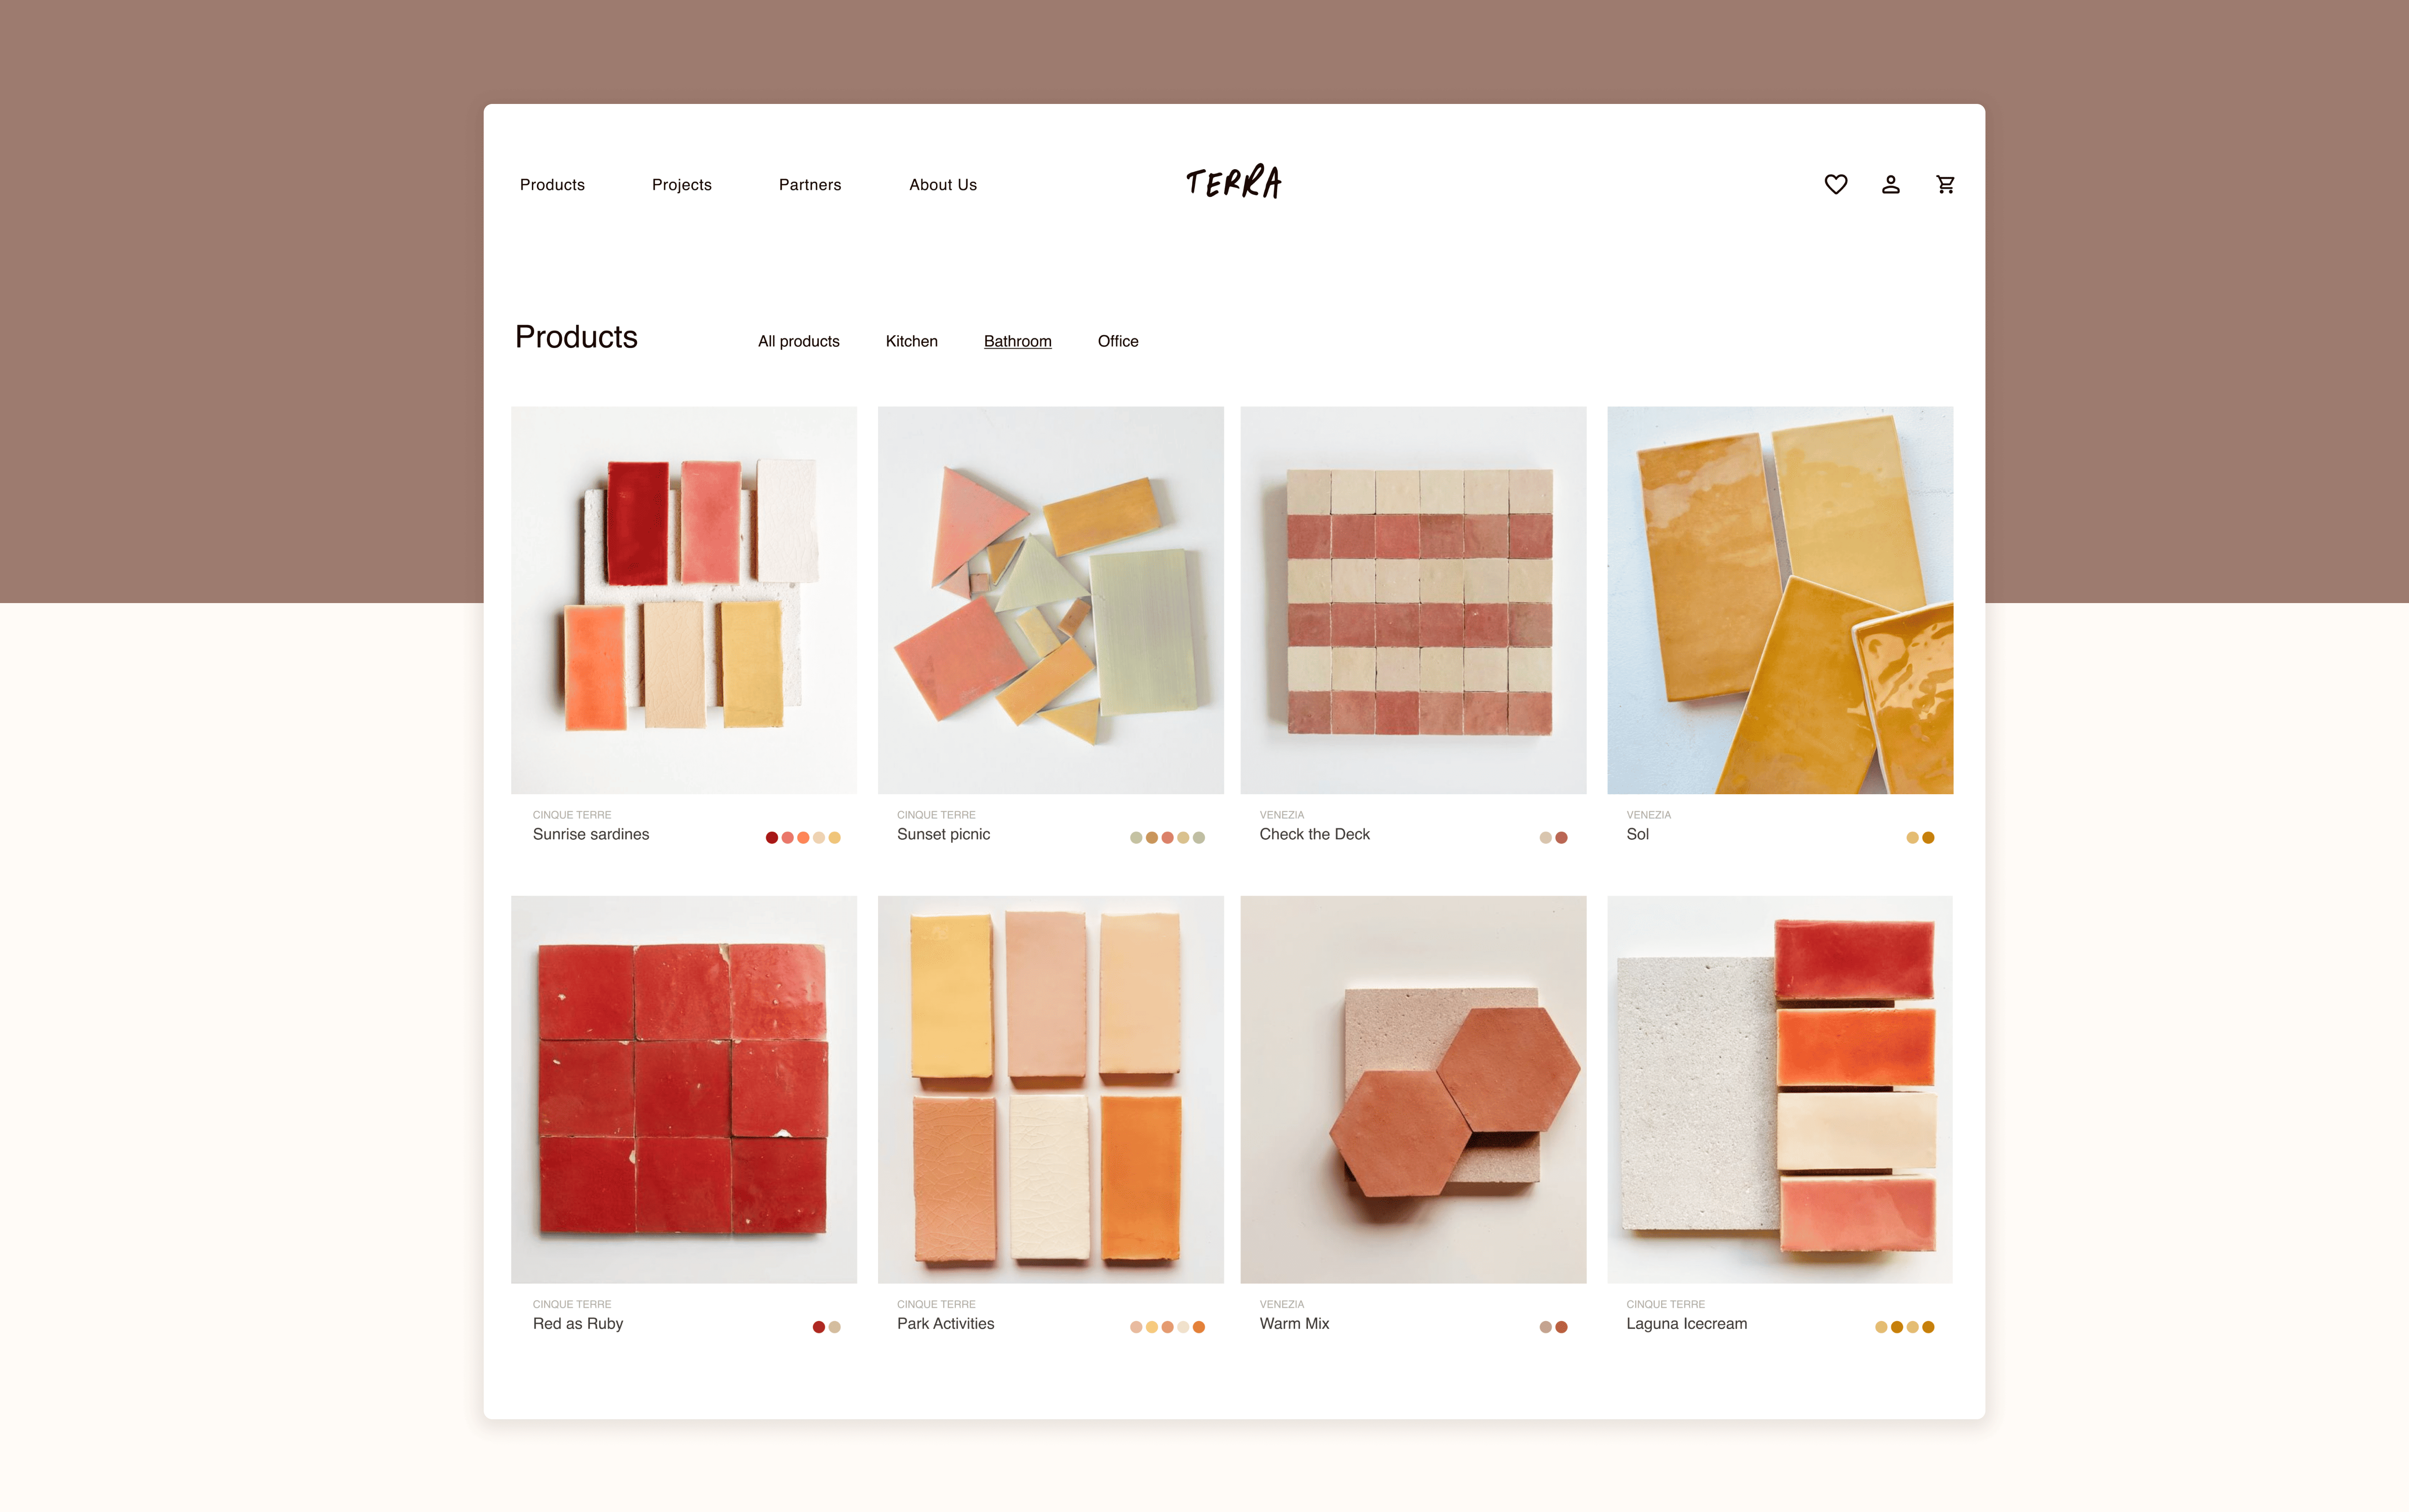2409x1512 pixels.
Task: Pick the yellow swatch for Sunrise sardines
Action: click(835, 838)
